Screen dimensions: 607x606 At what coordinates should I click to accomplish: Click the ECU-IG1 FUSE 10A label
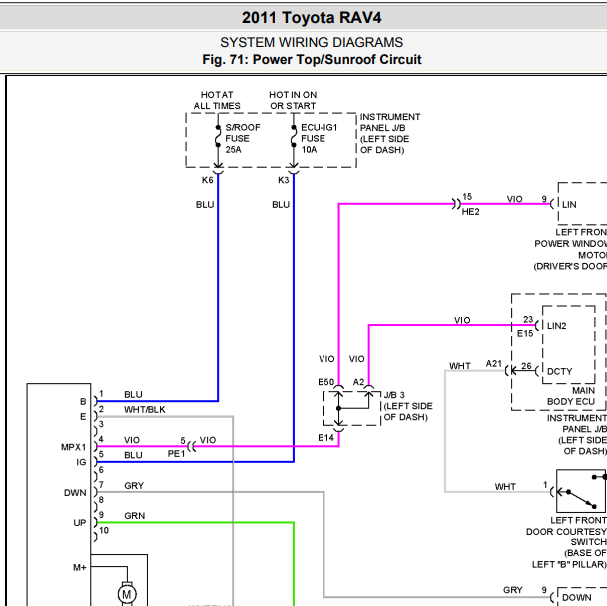(x=319, y=138)
